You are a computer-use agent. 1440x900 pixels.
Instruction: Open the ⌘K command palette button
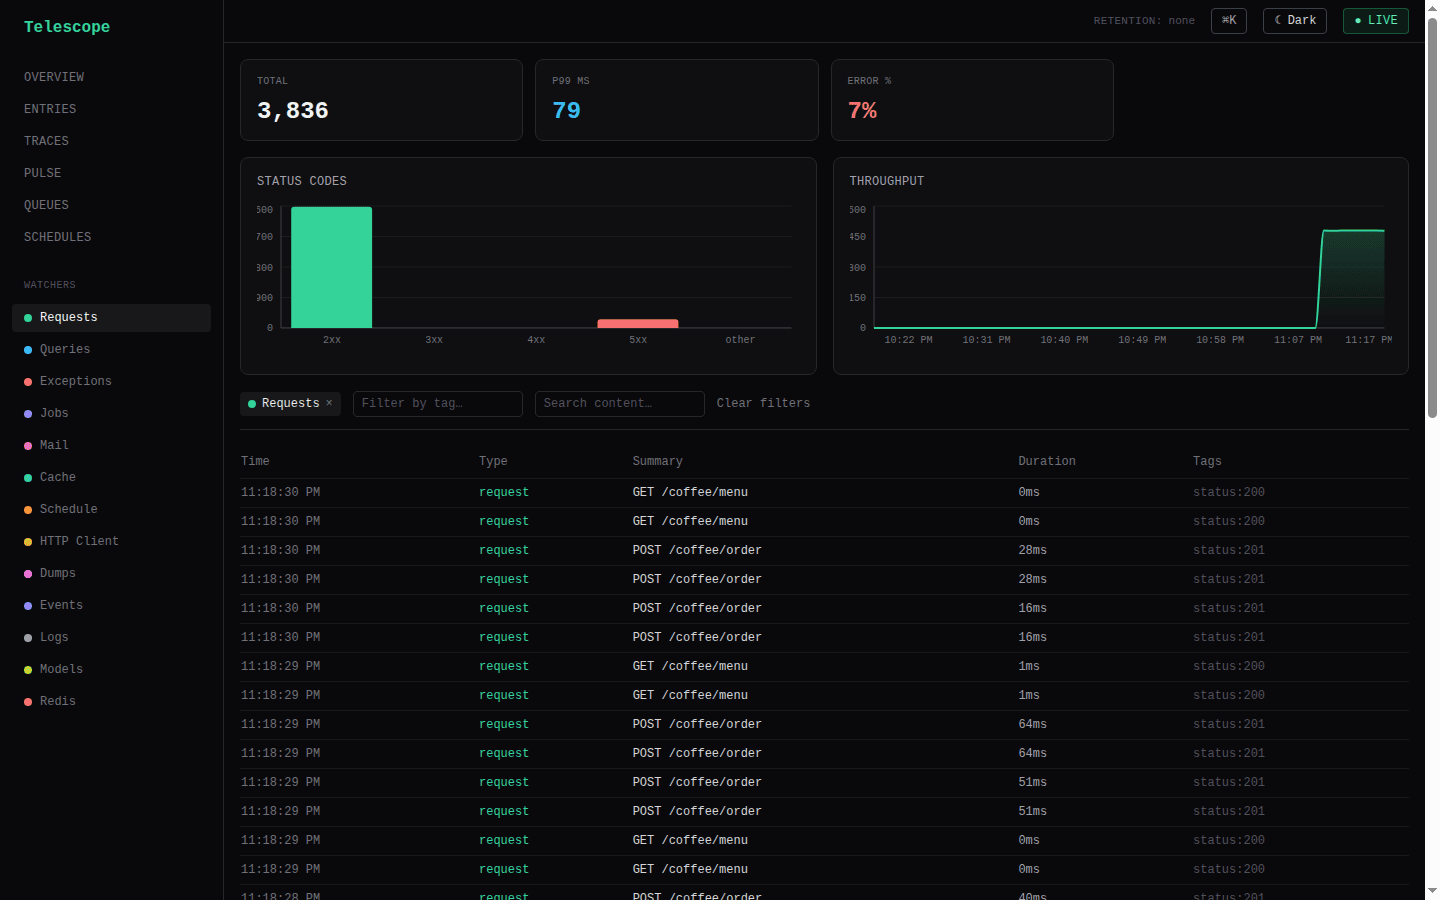[1229, 21]
